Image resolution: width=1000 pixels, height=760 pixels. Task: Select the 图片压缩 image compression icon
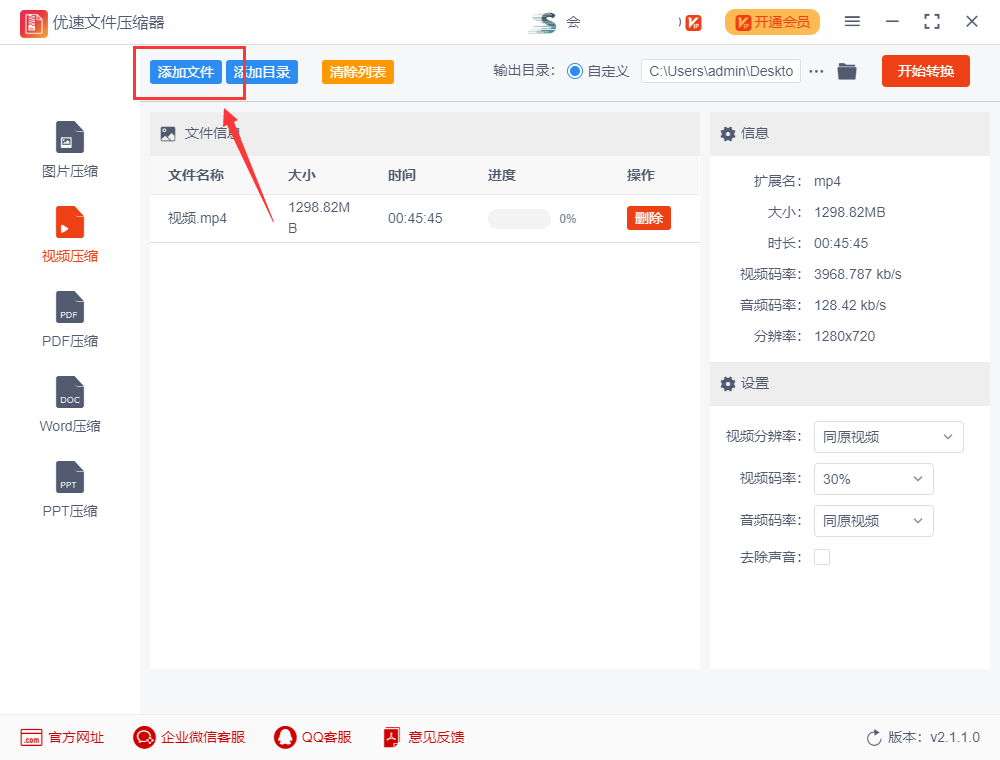70,138
